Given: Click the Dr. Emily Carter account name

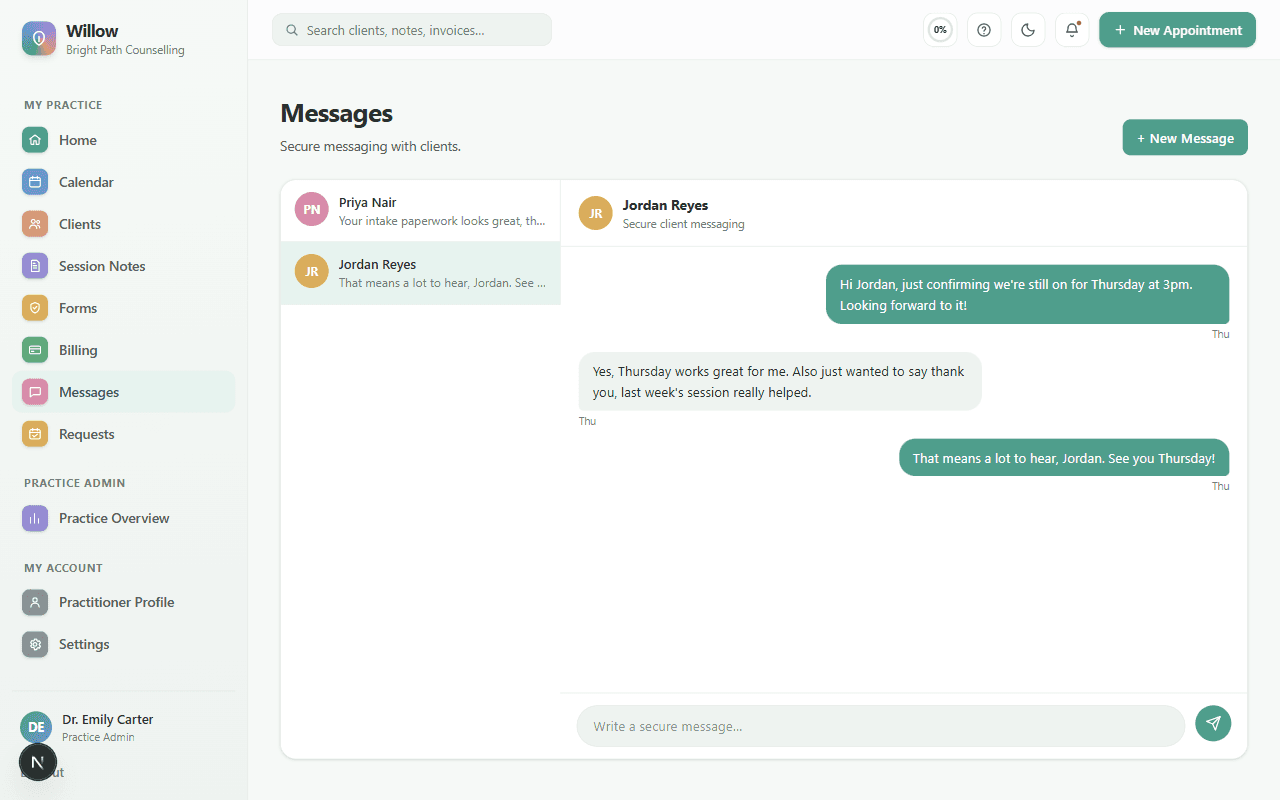Looking at the screenshot, I should coord(108,719).
